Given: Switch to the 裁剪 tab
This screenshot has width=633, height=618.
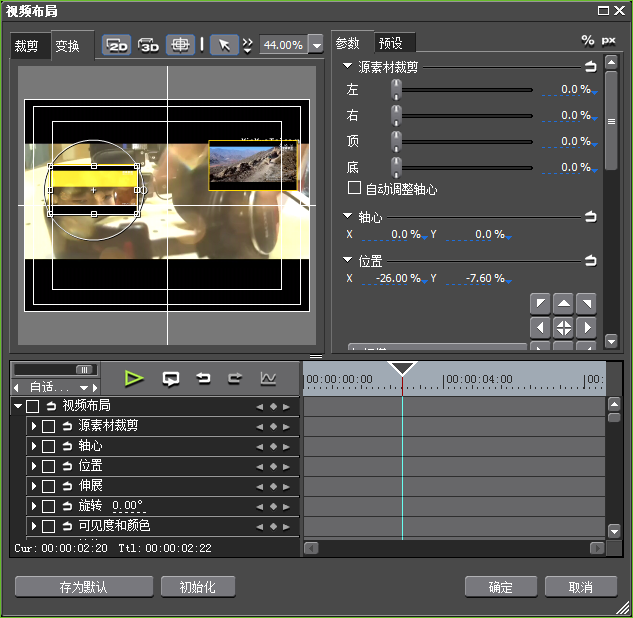Looking at the screenshot, I should [x=27, y=47].
